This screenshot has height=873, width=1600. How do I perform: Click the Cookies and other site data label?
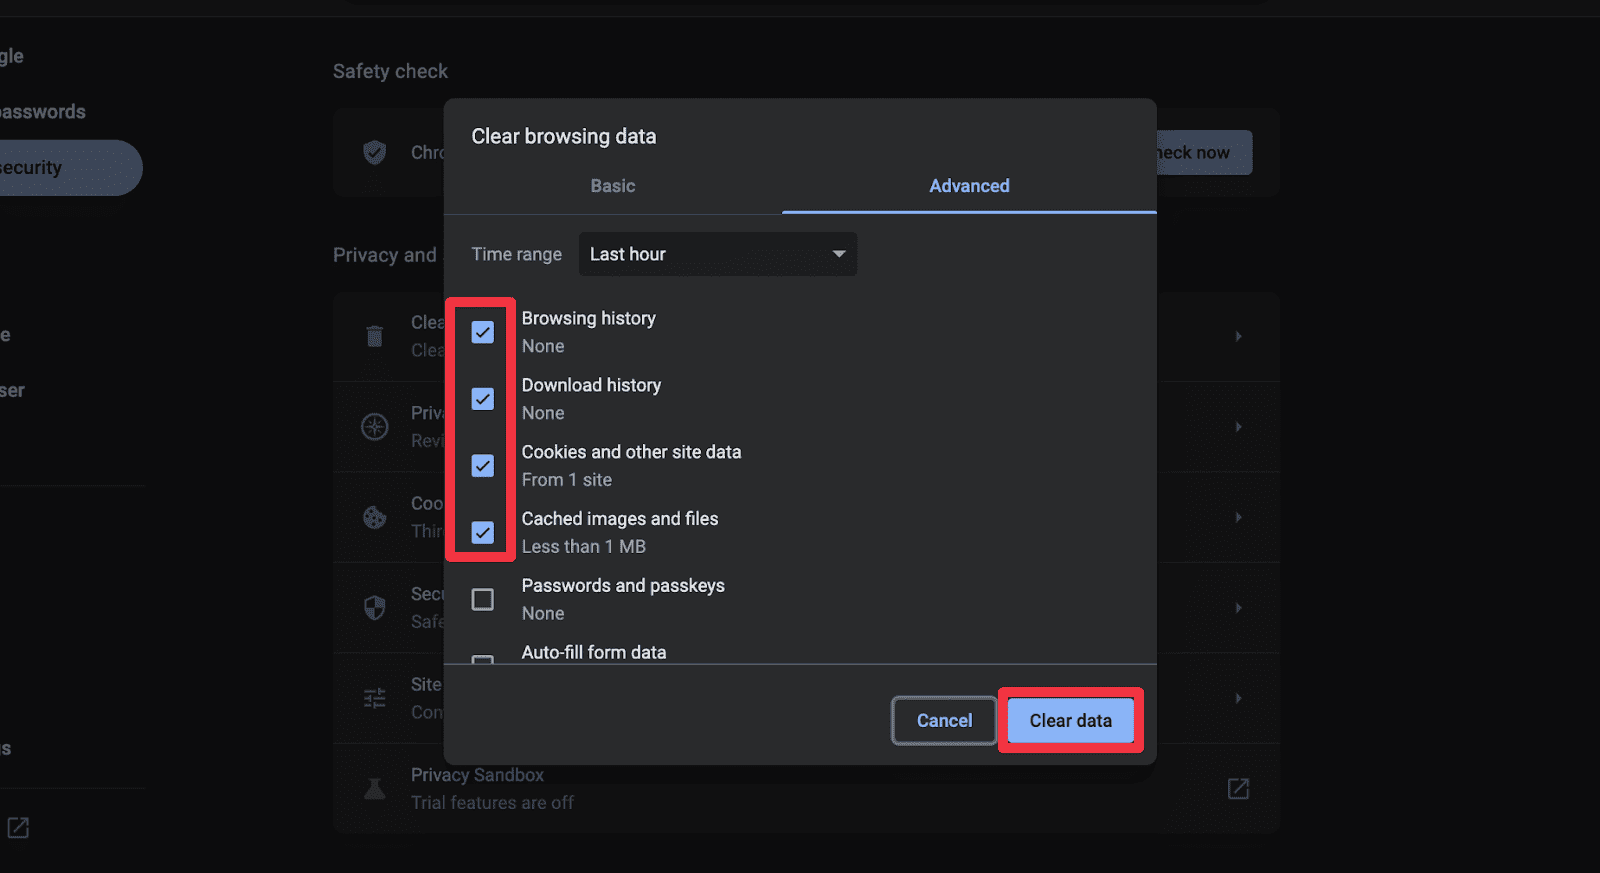pos(631,452)
